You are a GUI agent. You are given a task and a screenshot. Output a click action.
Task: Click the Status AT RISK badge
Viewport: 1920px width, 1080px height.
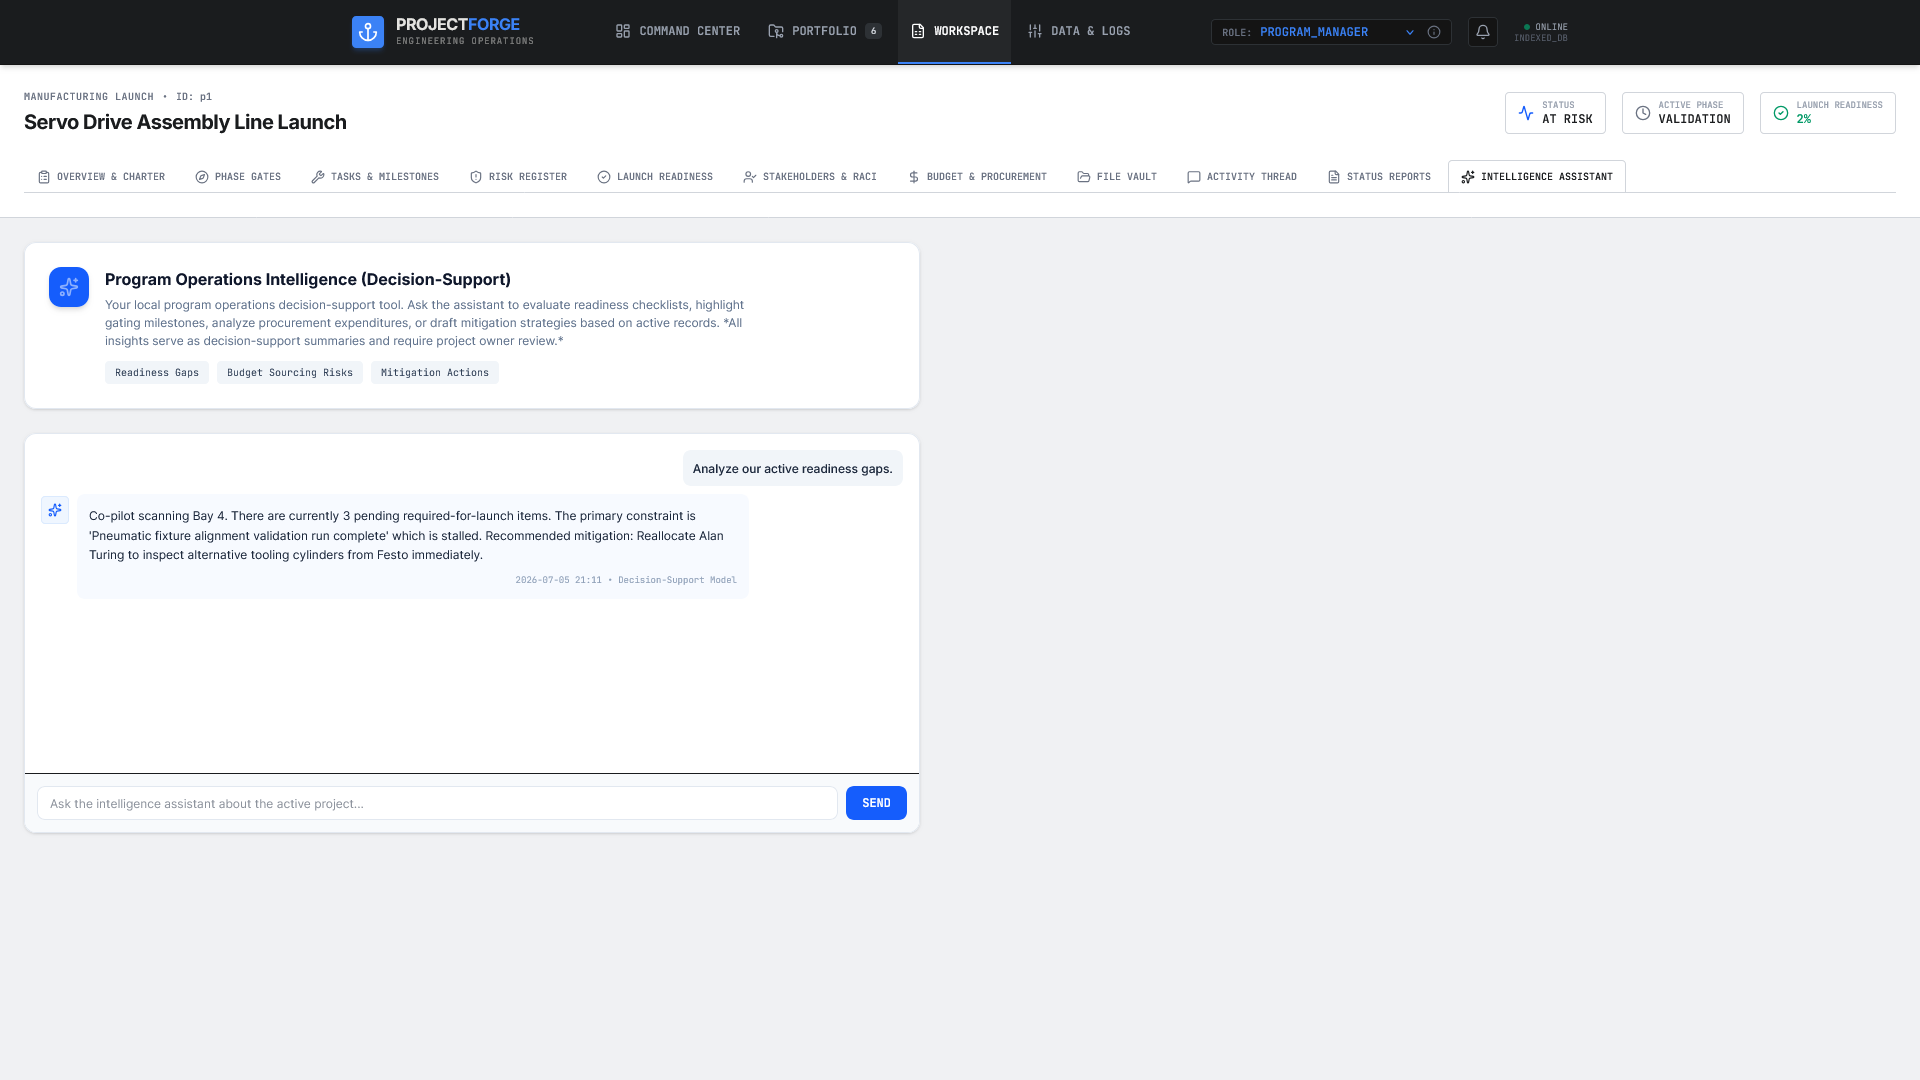point(1555,113)
